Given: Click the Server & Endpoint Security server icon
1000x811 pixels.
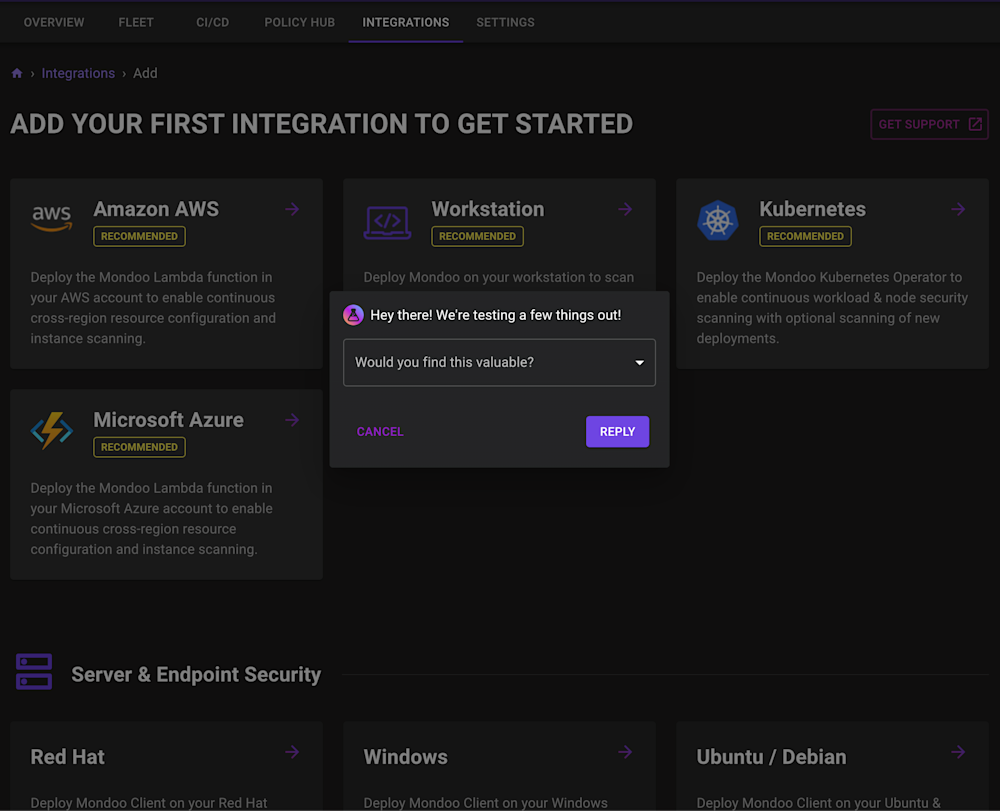Looking at the screenshot, I should [34, 671].
